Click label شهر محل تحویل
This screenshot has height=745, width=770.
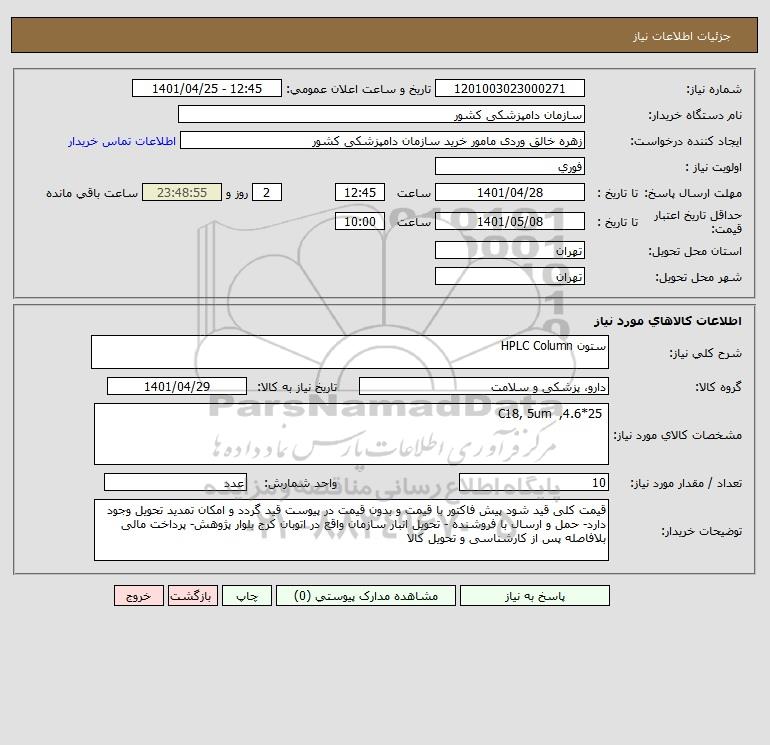coord(699,277)
